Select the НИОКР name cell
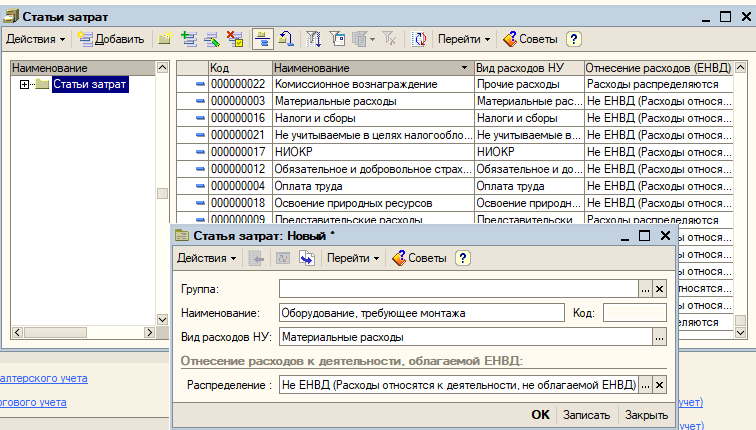This screenshot has width=756, height=430. (373, 152)
